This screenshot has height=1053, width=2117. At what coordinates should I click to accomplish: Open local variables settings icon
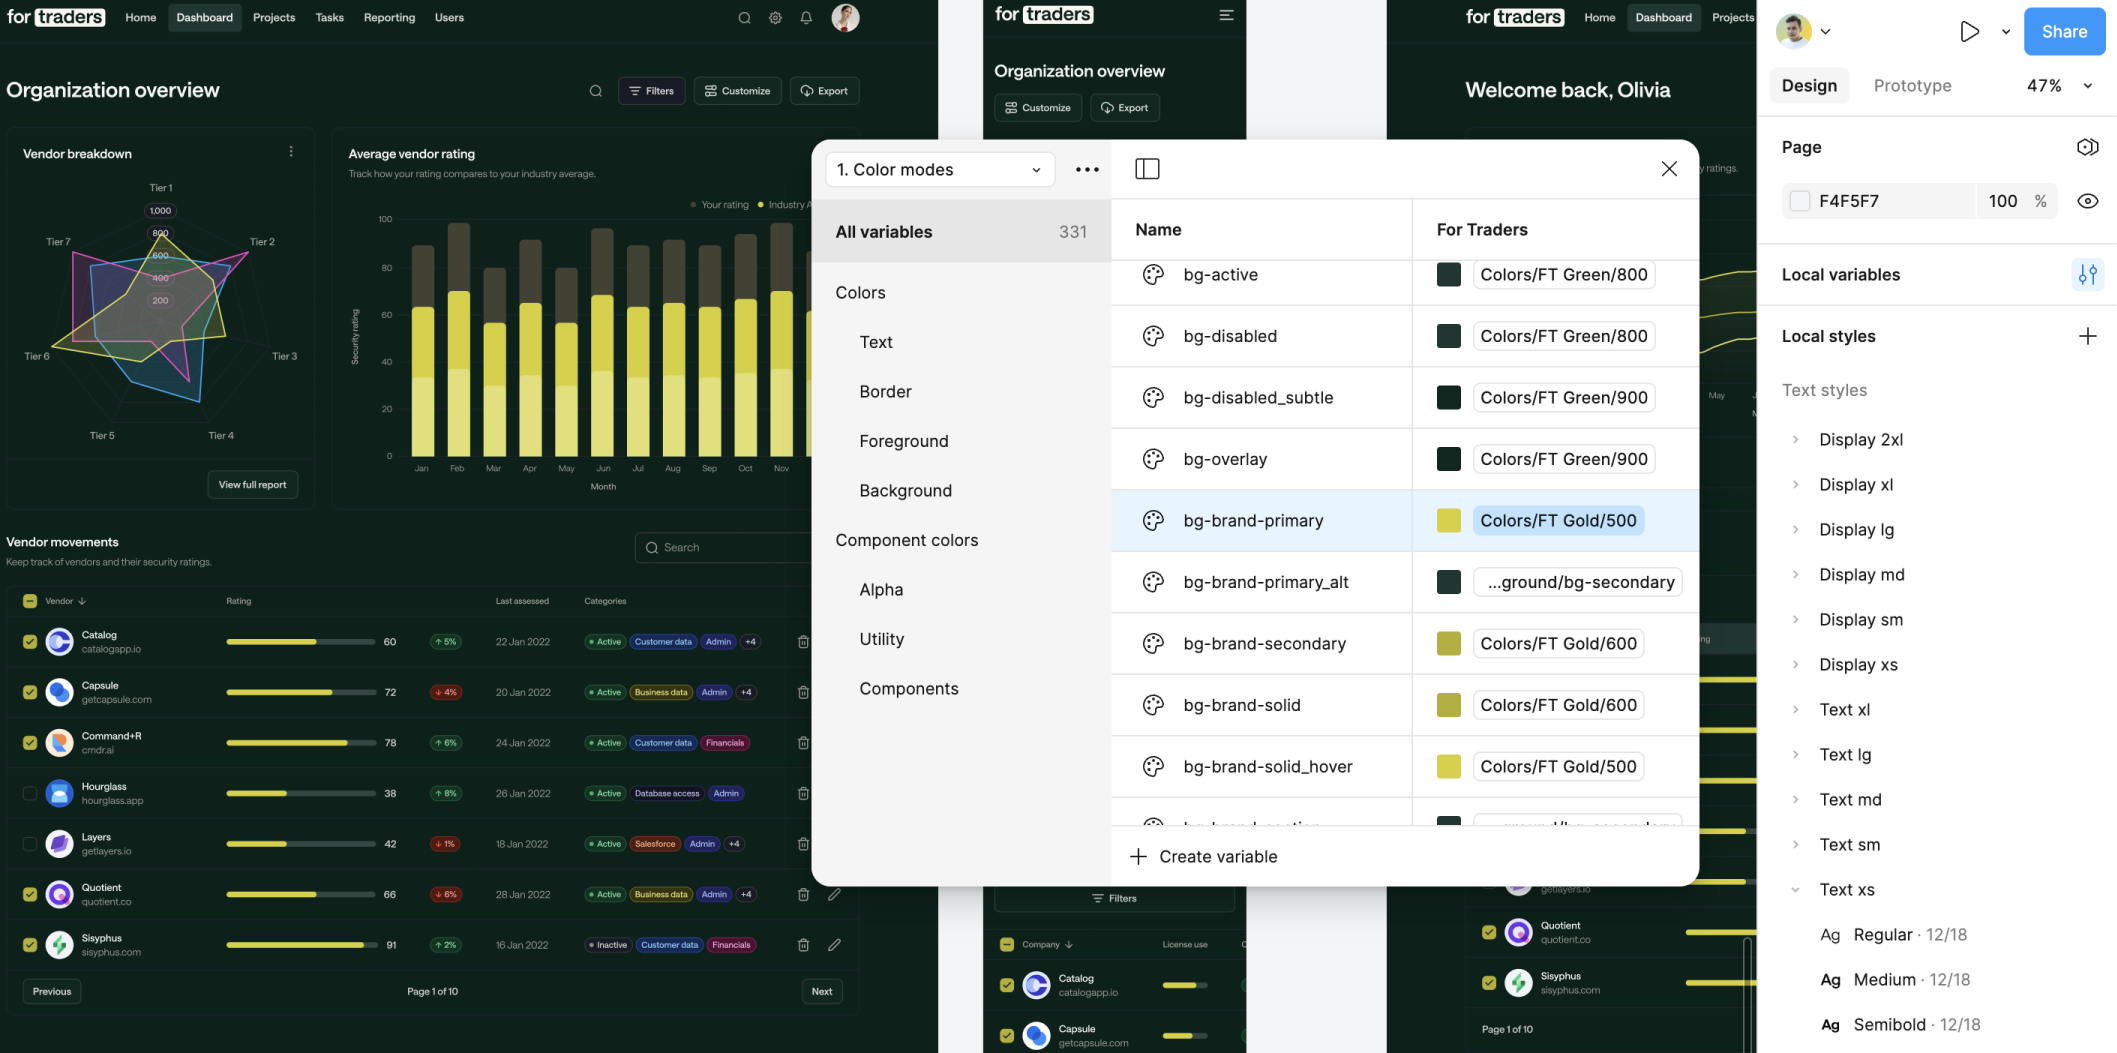[2087, 275]
